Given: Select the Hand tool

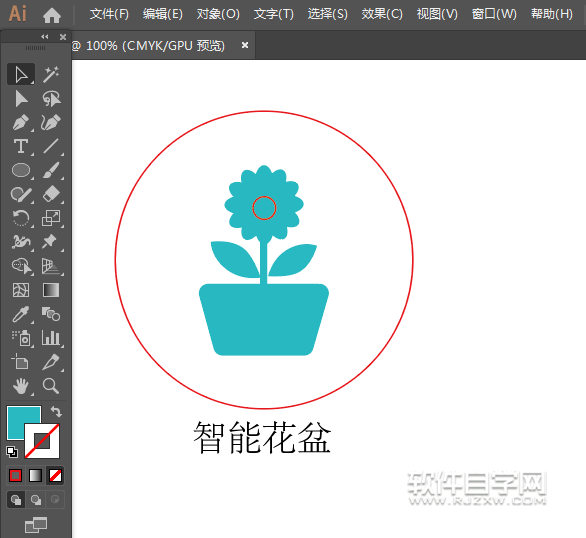Looking at the screenshot, I should pos(21,386).
